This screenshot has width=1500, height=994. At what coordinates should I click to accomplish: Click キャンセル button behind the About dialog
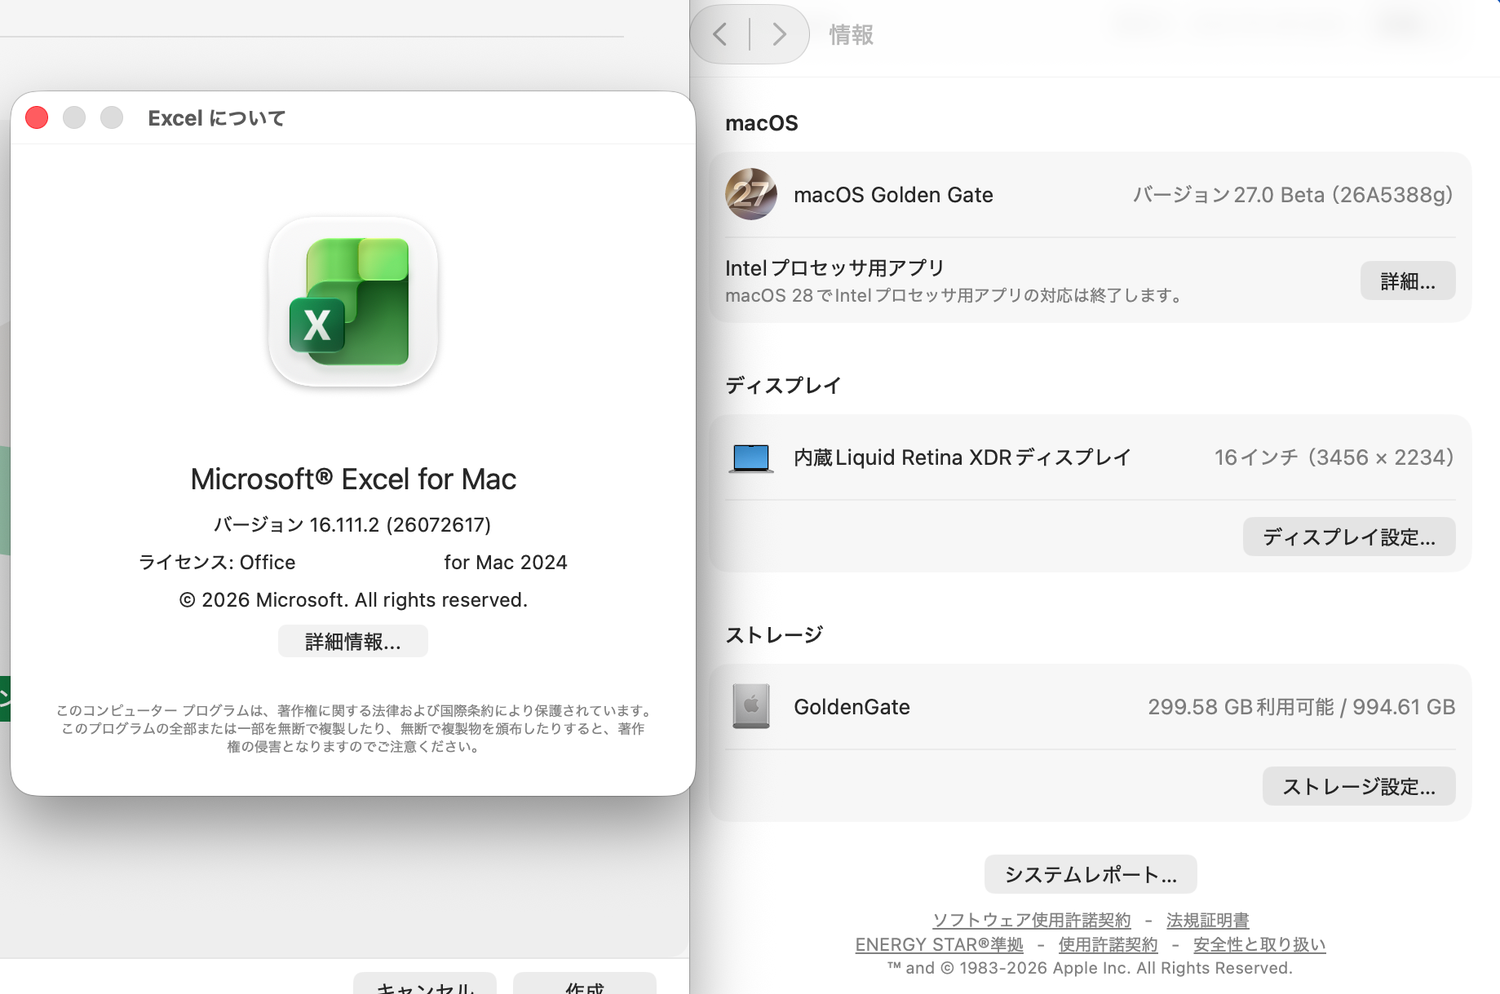425,984
